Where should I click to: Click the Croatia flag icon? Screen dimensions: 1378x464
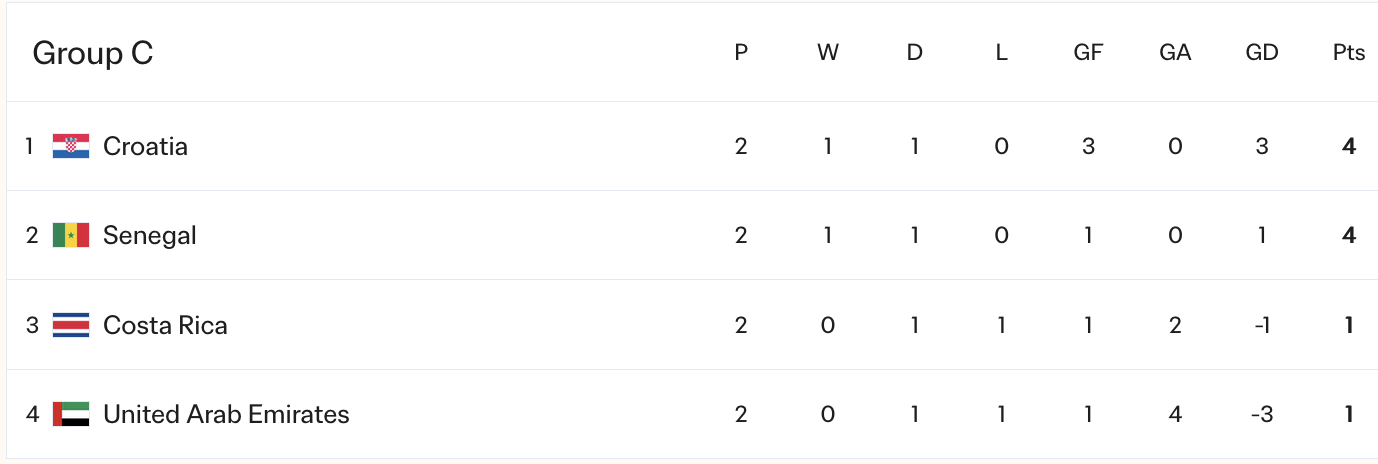71,146
